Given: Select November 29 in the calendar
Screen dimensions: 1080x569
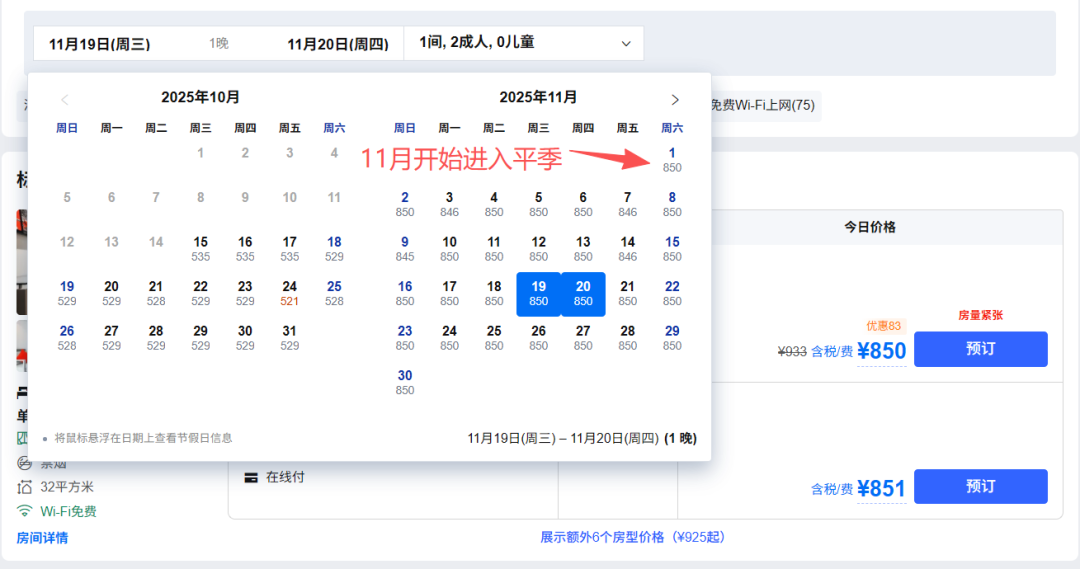Looking at the screenshot, I should coord(672,338).
